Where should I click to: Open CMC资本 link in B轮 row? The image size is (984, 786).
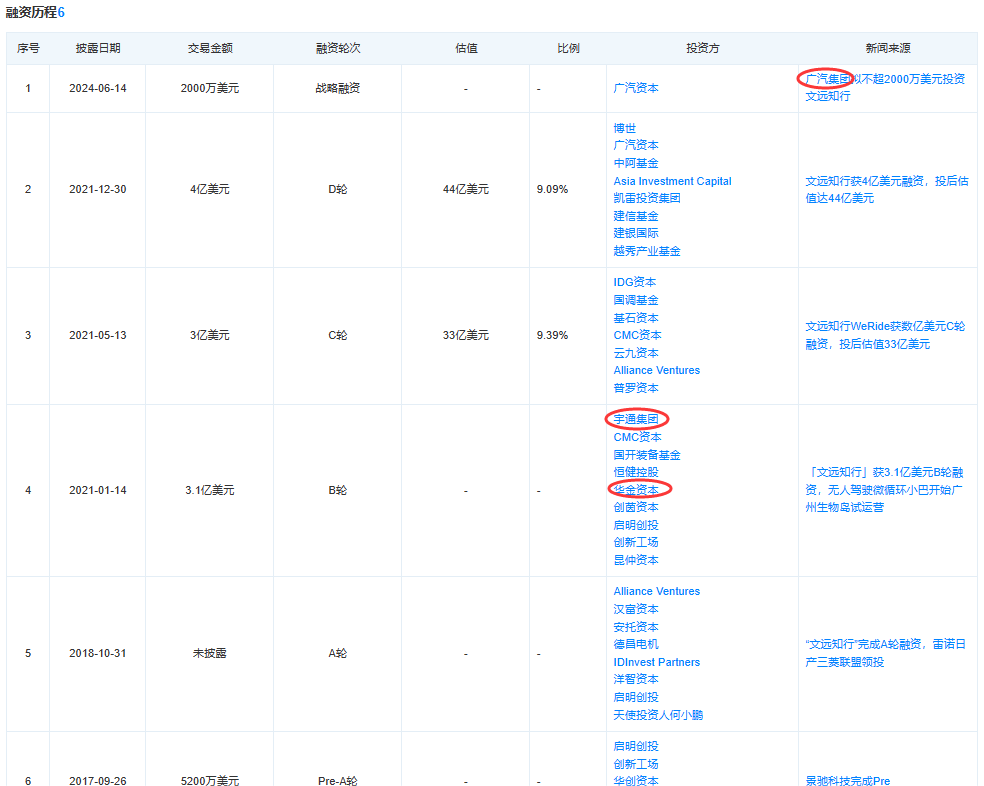(x=637, y=437)
